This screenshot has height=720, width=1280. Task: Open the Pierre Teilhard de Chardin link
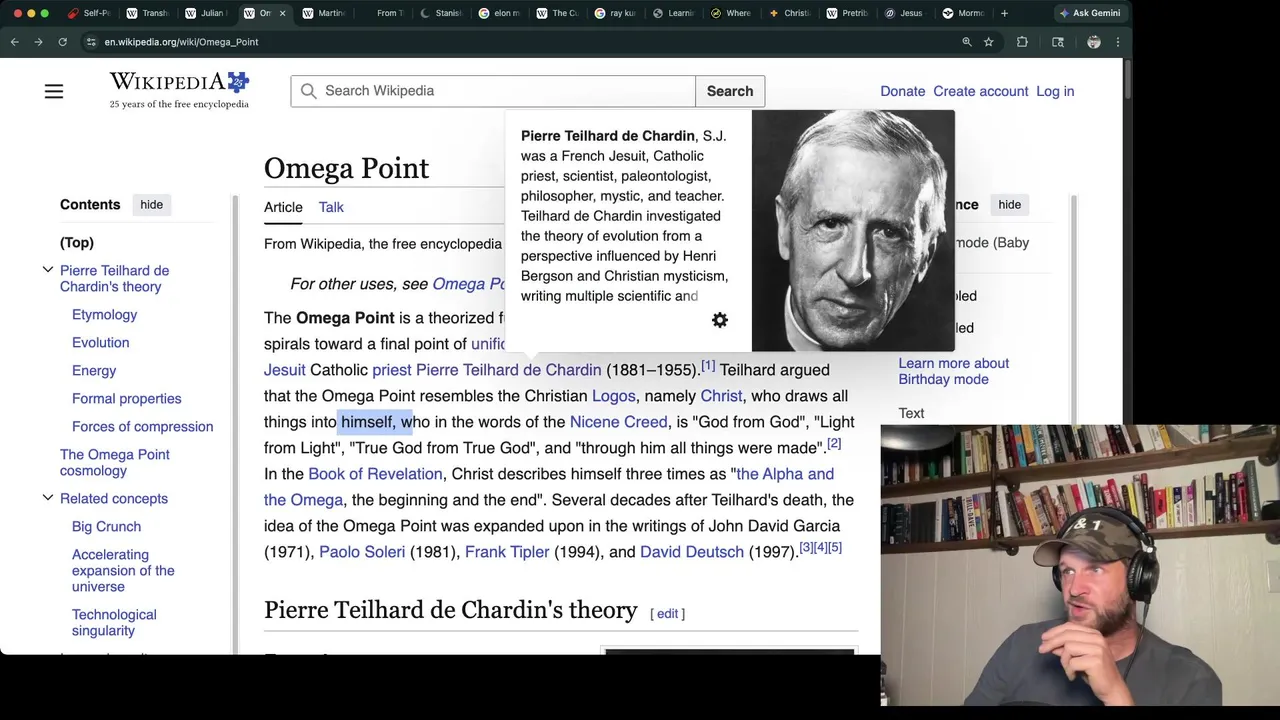point(508,370)
